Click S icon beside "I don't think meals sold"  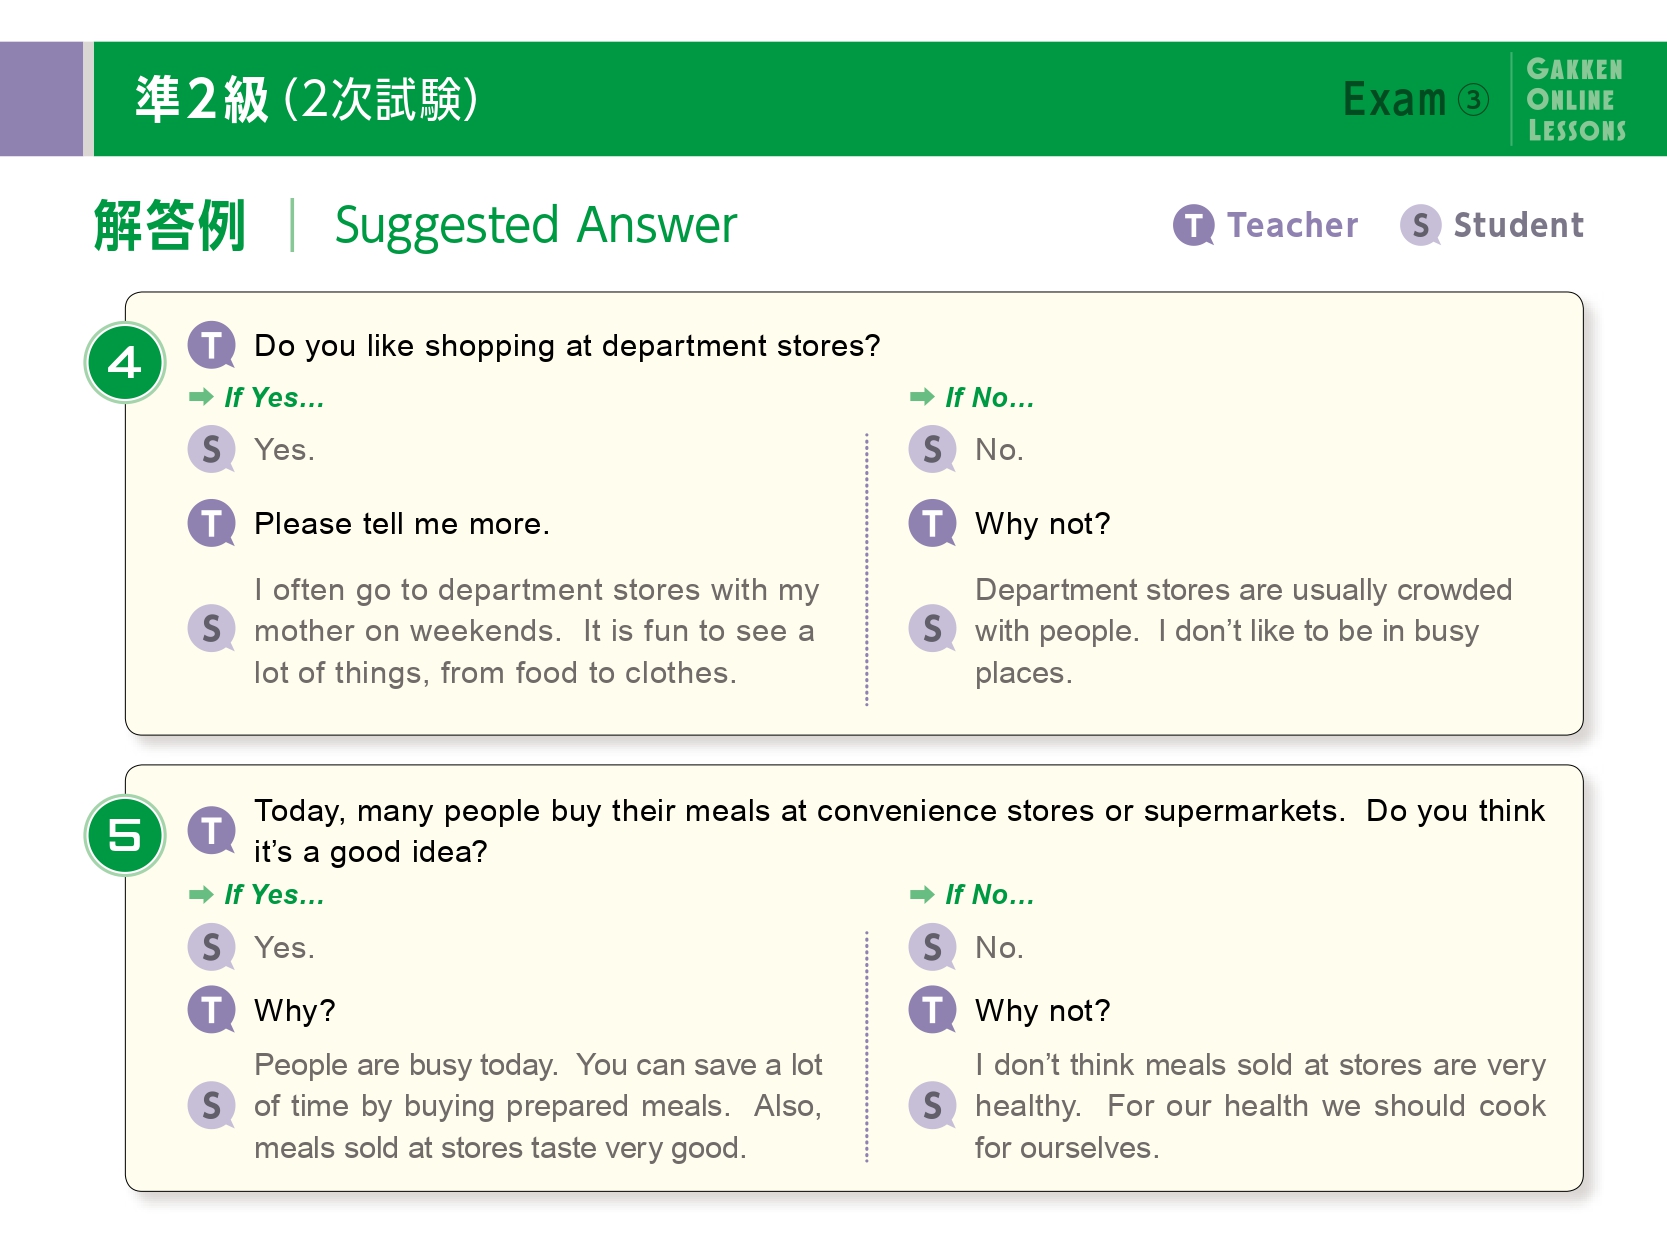(x=932, y=1105)
